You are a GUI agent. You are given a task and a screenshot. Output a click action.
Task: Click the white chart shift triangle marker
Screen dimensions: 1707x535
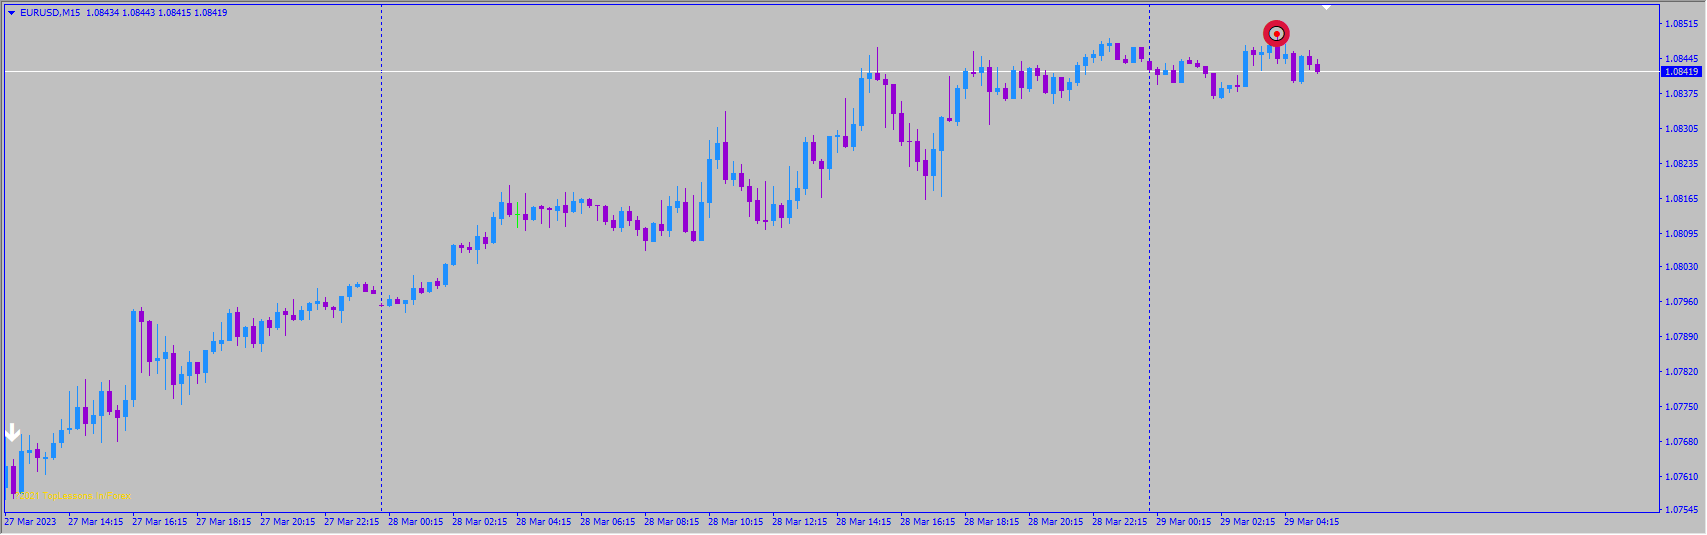point(1327,8)
